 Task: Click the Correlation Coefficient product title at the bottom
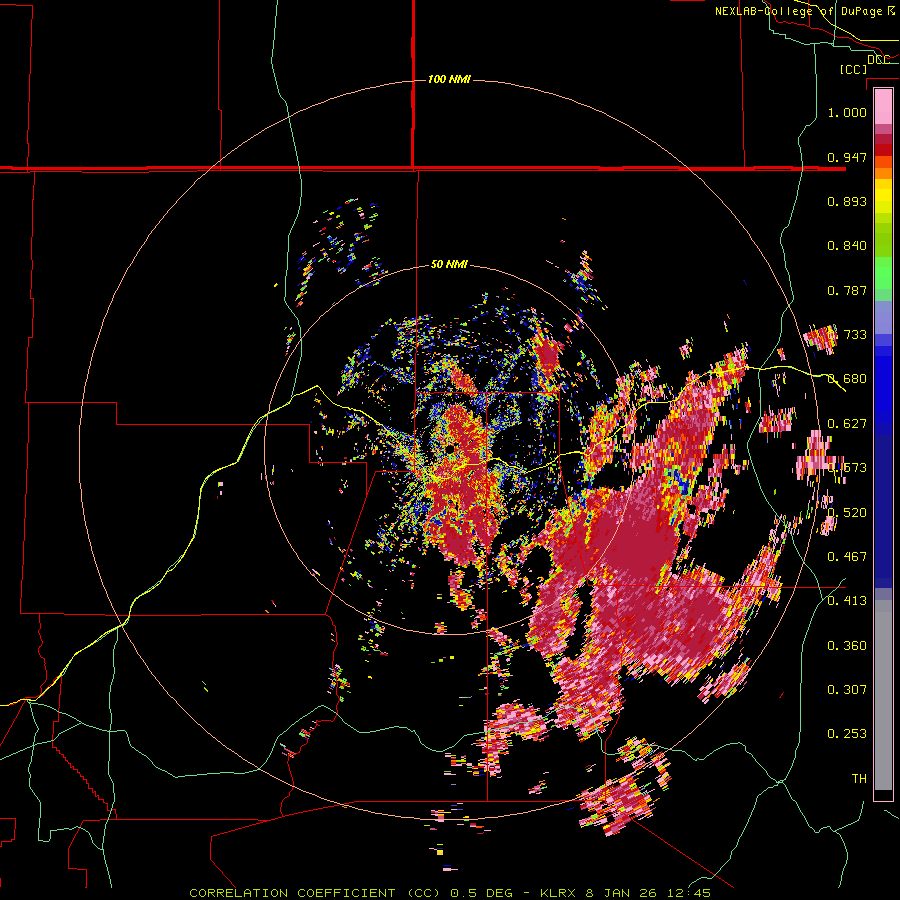click(449, 893)
